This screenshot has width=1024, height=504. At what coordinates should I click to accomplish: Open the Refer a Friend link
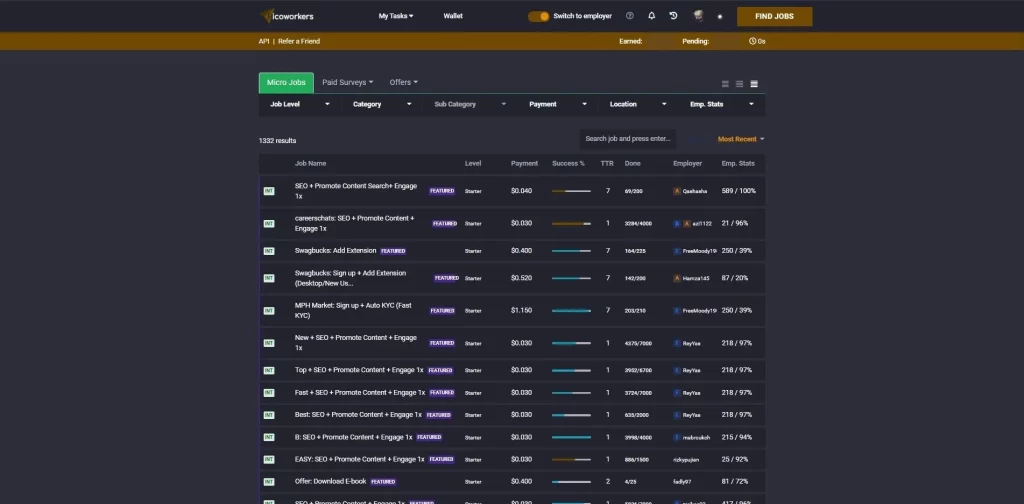[299, 41]
